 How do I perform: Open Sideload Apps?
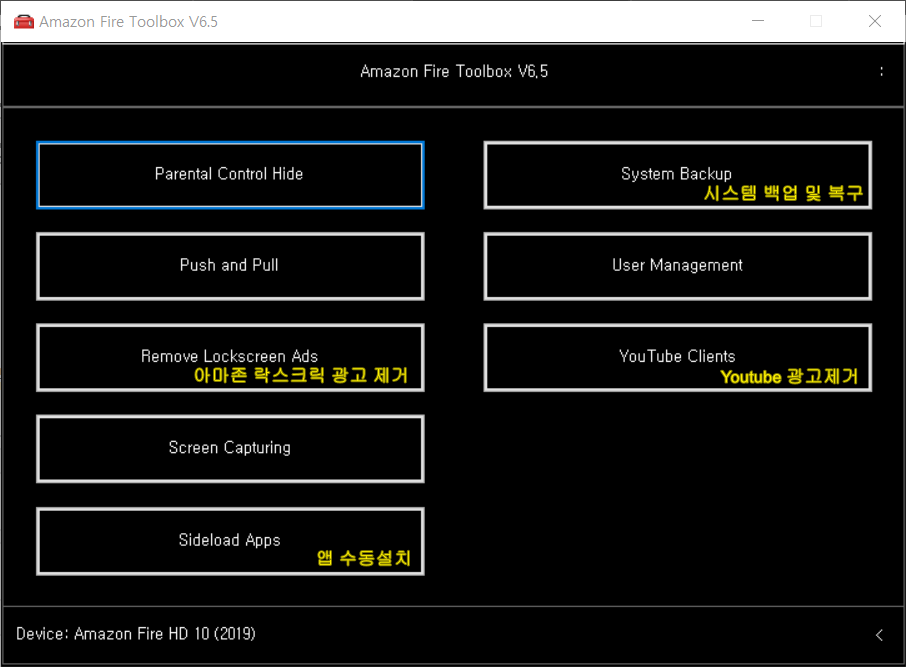point(230,541)
